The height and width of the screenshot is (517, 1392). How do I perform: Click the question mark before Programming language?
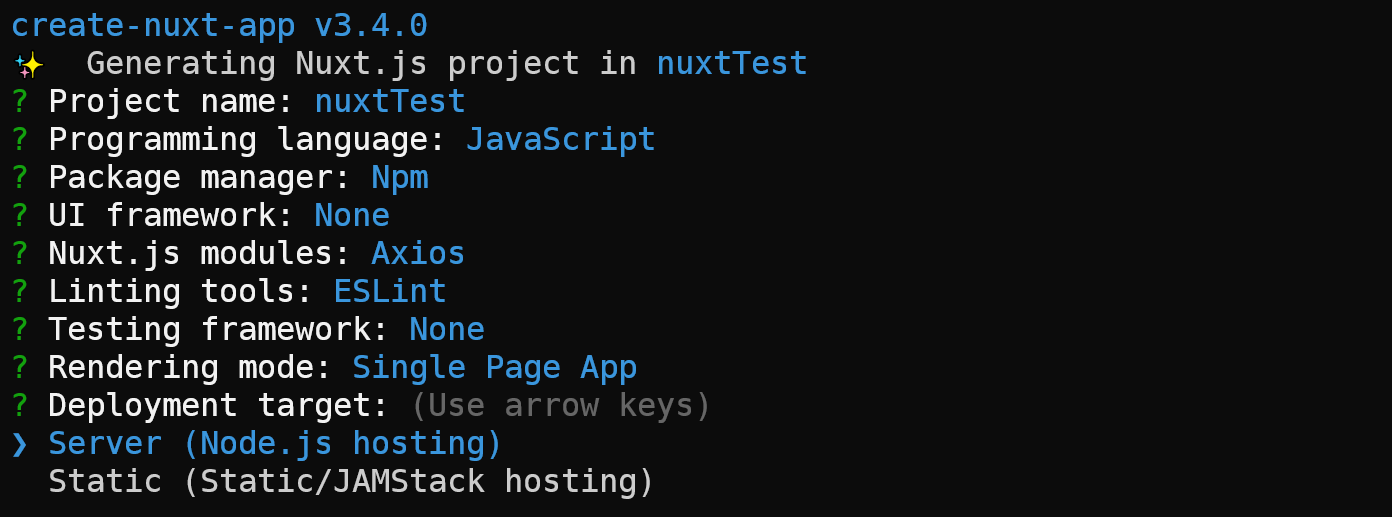[x=20, y=140]
